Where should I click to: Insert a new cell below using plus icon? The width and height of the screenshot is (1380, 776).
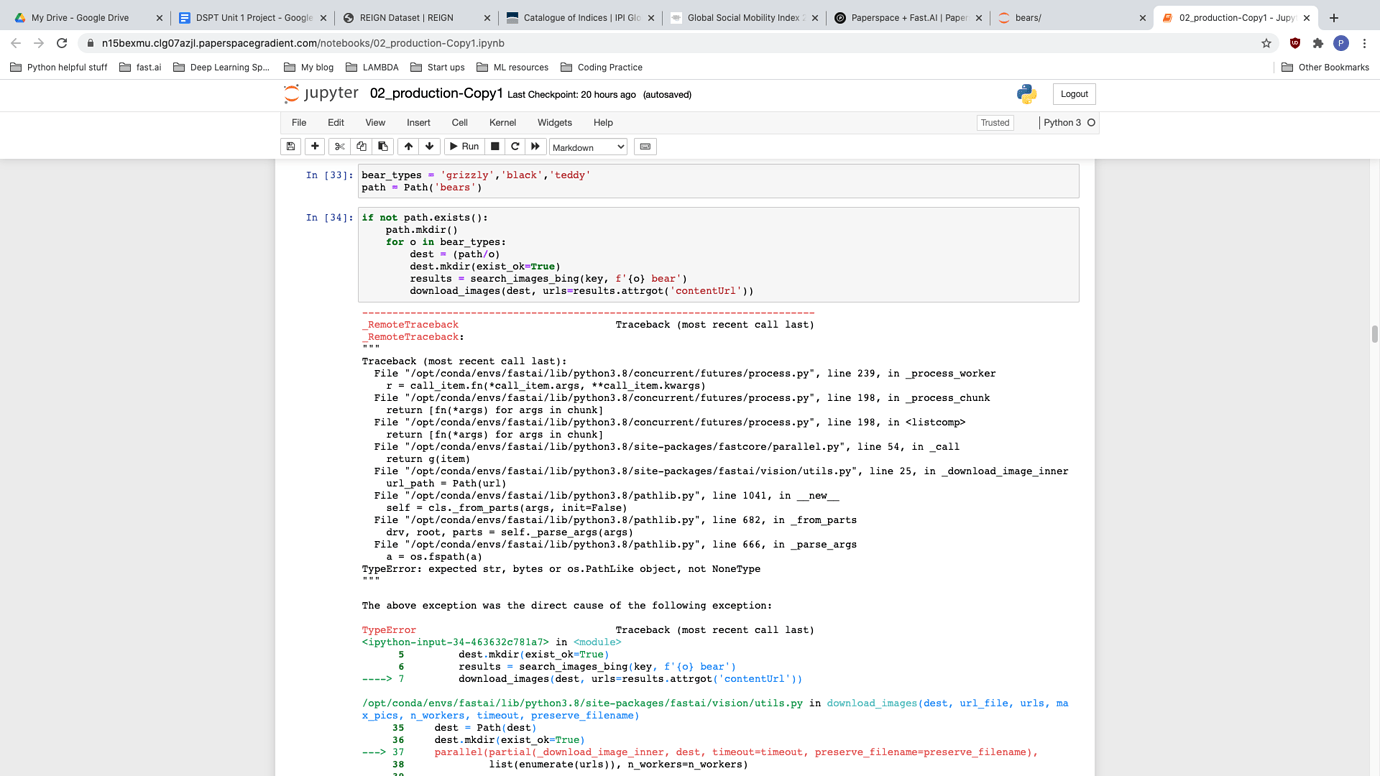(314, 146)
